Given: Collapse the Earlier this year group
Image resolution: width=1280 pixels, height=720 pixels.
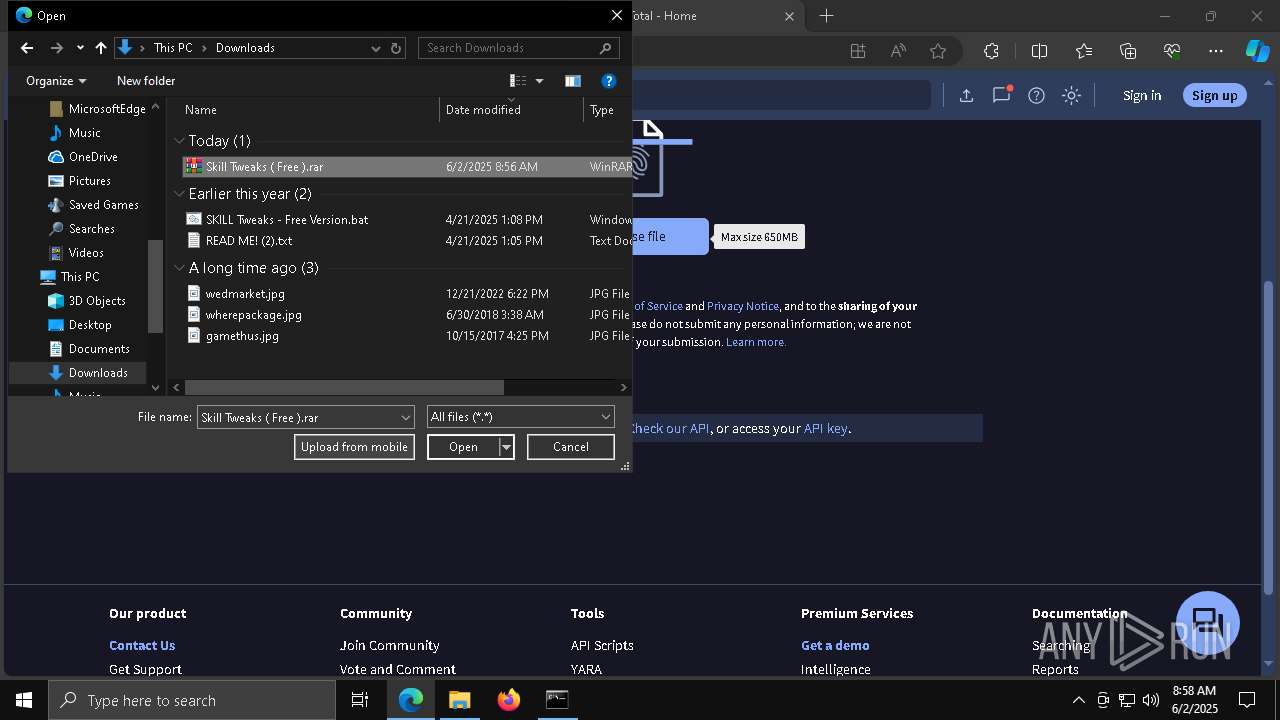Looking at the screenshot, I should [180, 194].
